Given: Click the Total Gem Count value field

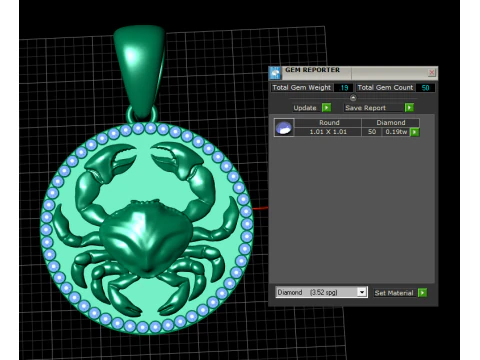Looking at the screenshot, I should pos(425,88).
